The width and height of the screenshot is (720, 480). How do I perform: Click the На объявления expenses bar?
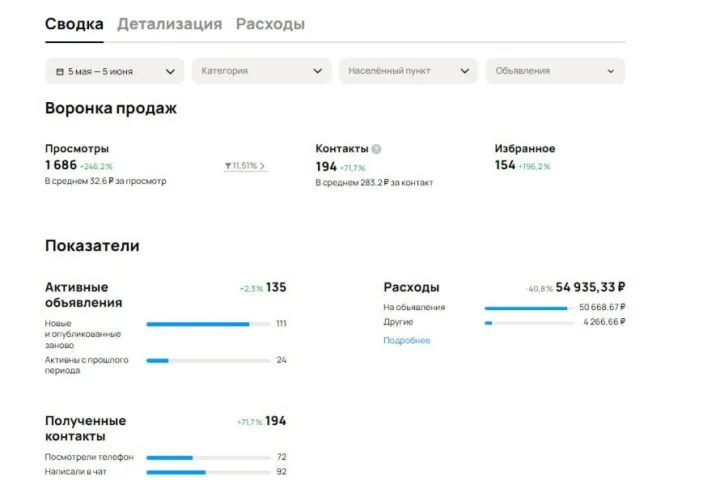click(x=529, y=308)
